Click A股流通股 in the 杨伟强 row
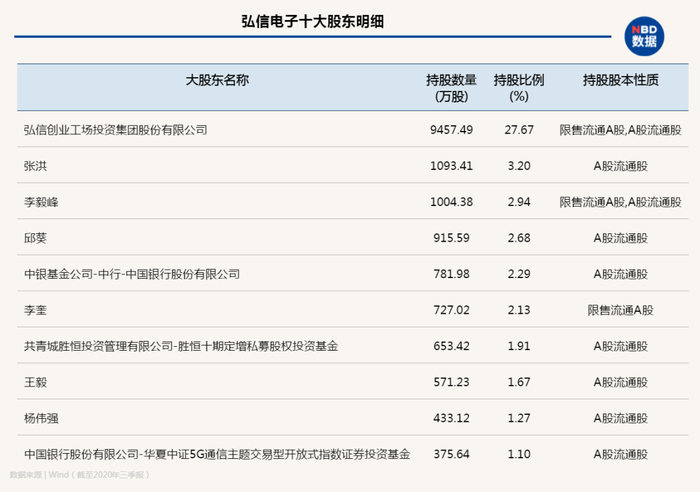 click(621, 419)
